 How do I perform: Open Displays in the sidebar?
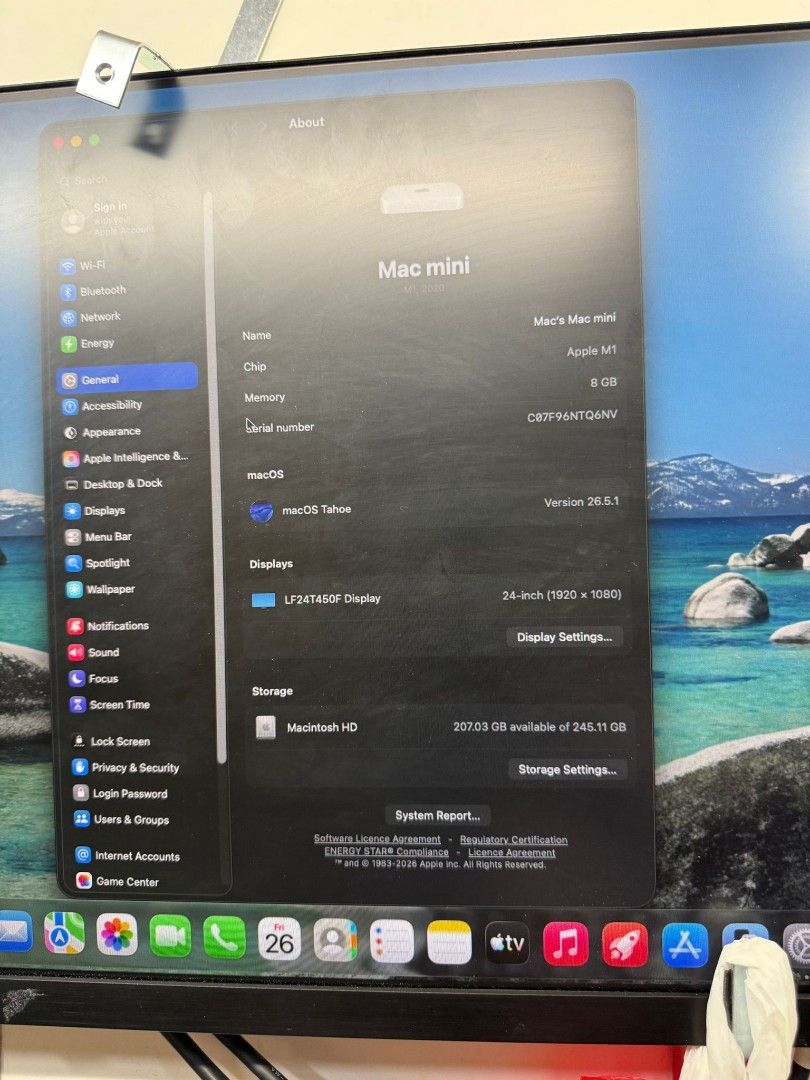pos(95,510)
